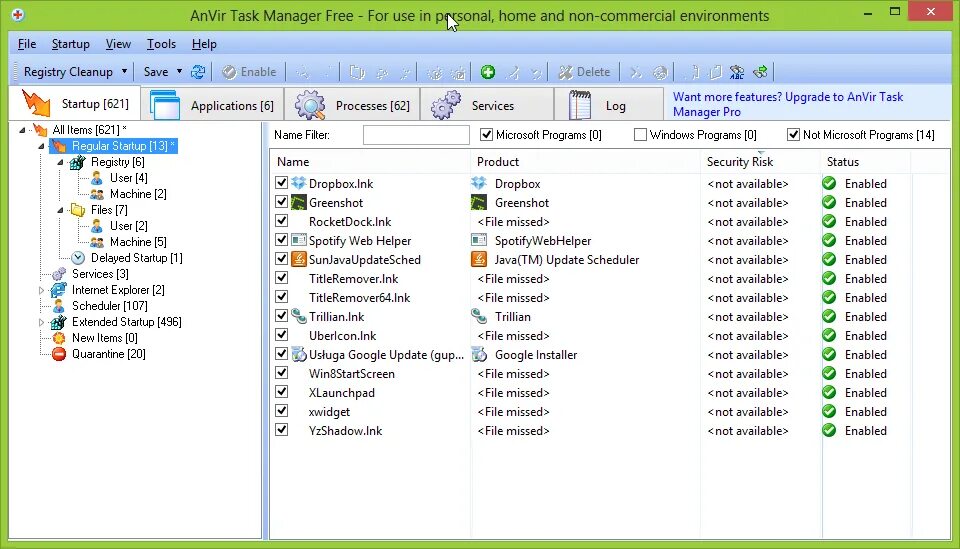The width and height of the screenshot is (960, 549).
Task: Switch to the Log tab
Action: pyautogui.click(x=609, y=105)
